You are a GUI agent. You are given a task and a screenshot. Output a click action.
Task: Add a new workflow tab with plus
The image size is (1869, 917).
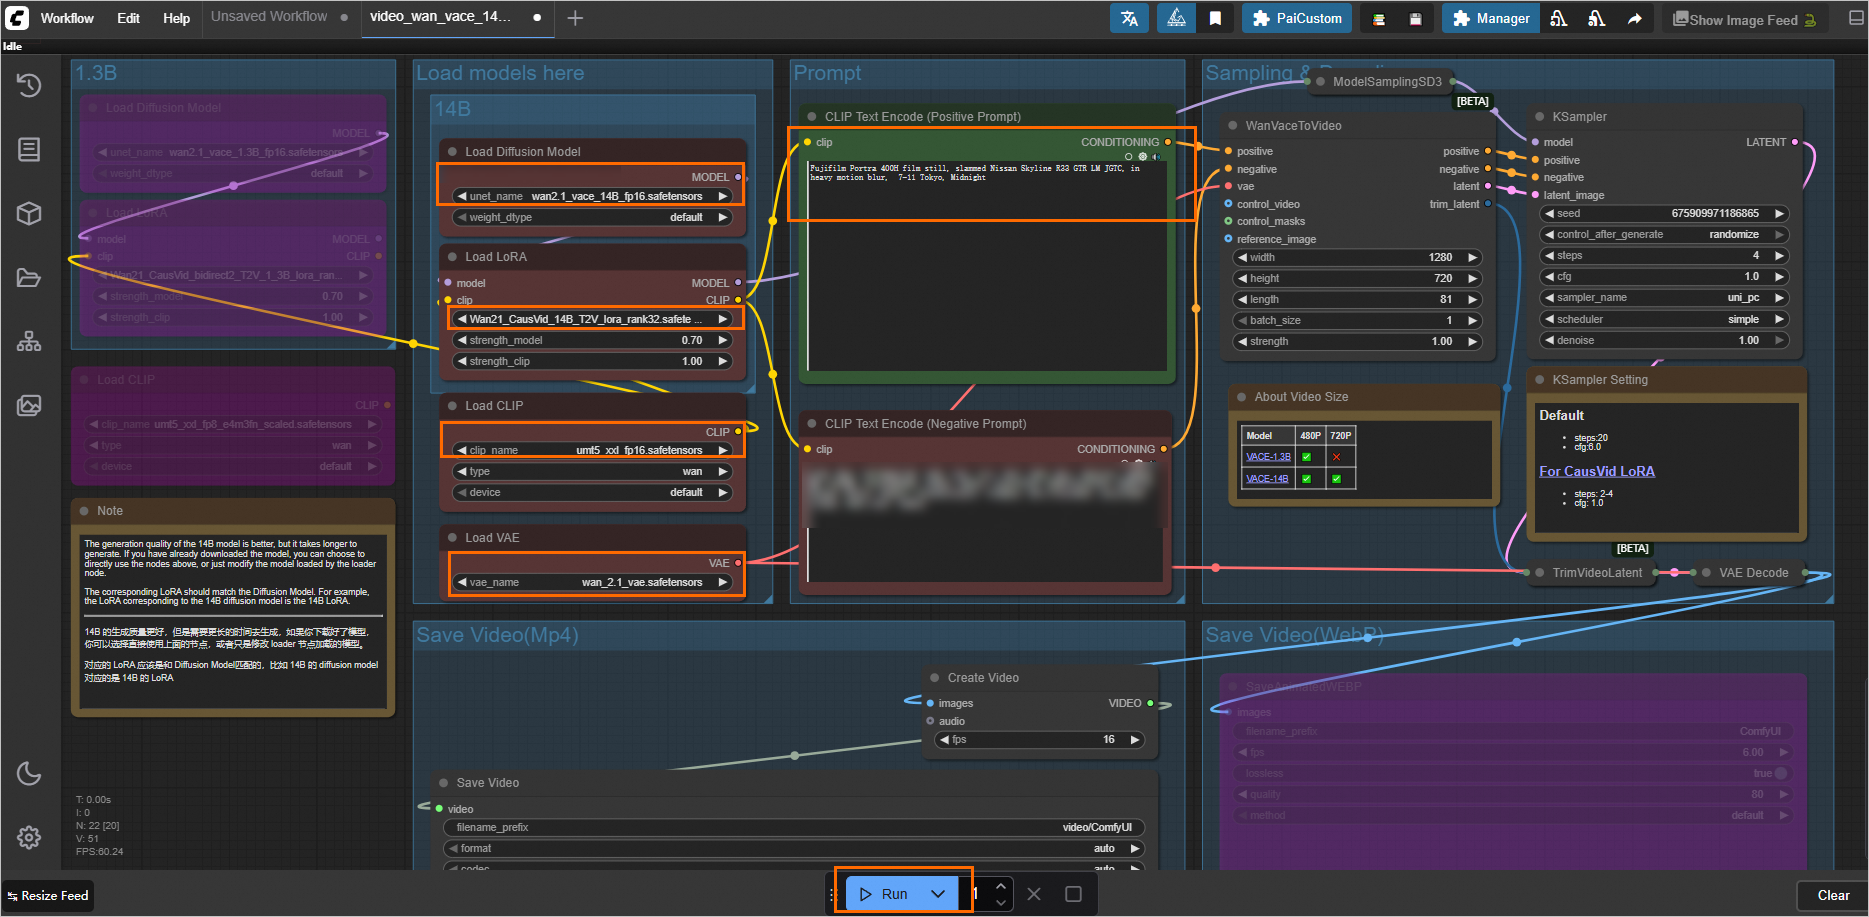coord(575,18)
